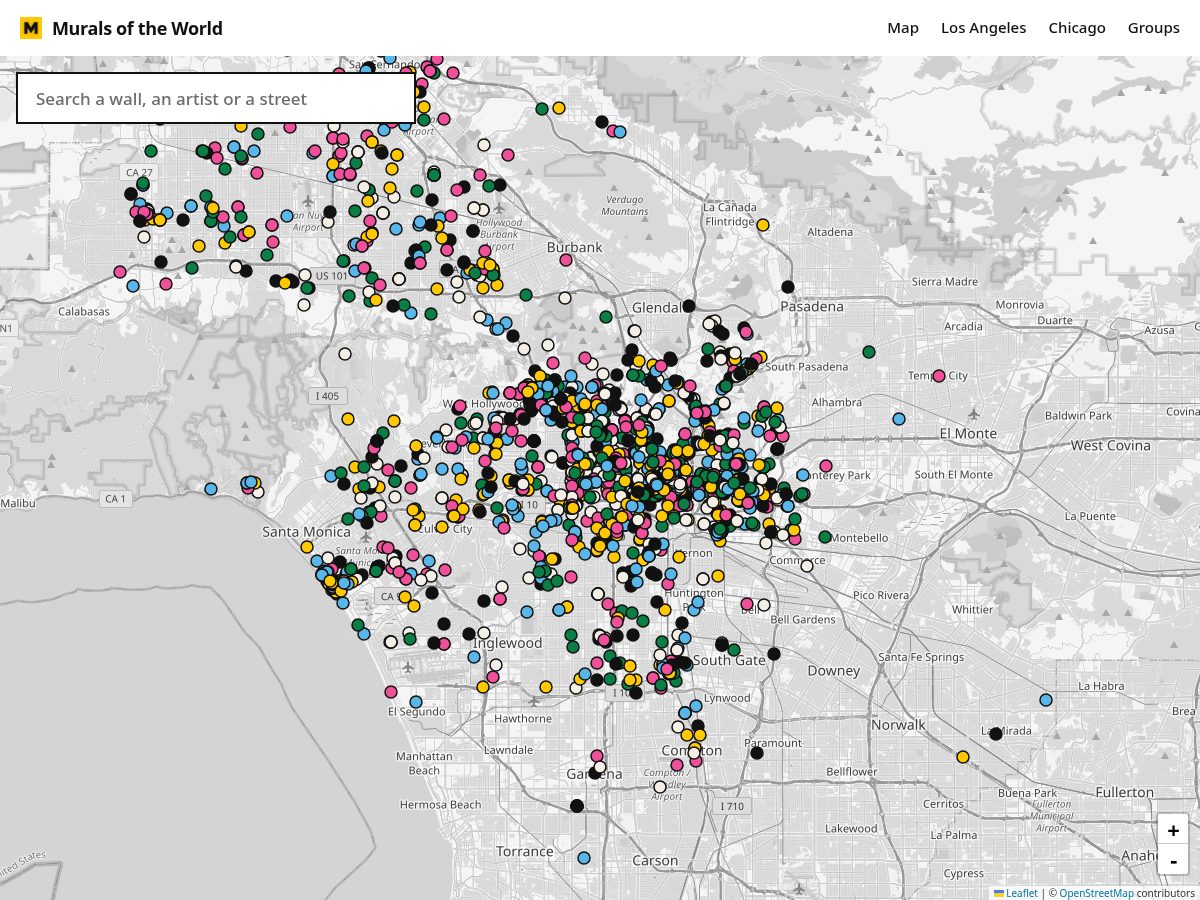
Task: Open the OpenStreetMap attribution link
Action: click(x=1097, y=893)
